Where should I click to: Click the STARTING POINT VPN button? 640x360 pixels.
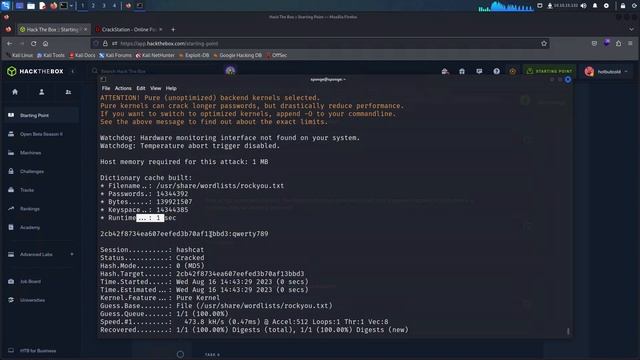[x=549, y=71]
